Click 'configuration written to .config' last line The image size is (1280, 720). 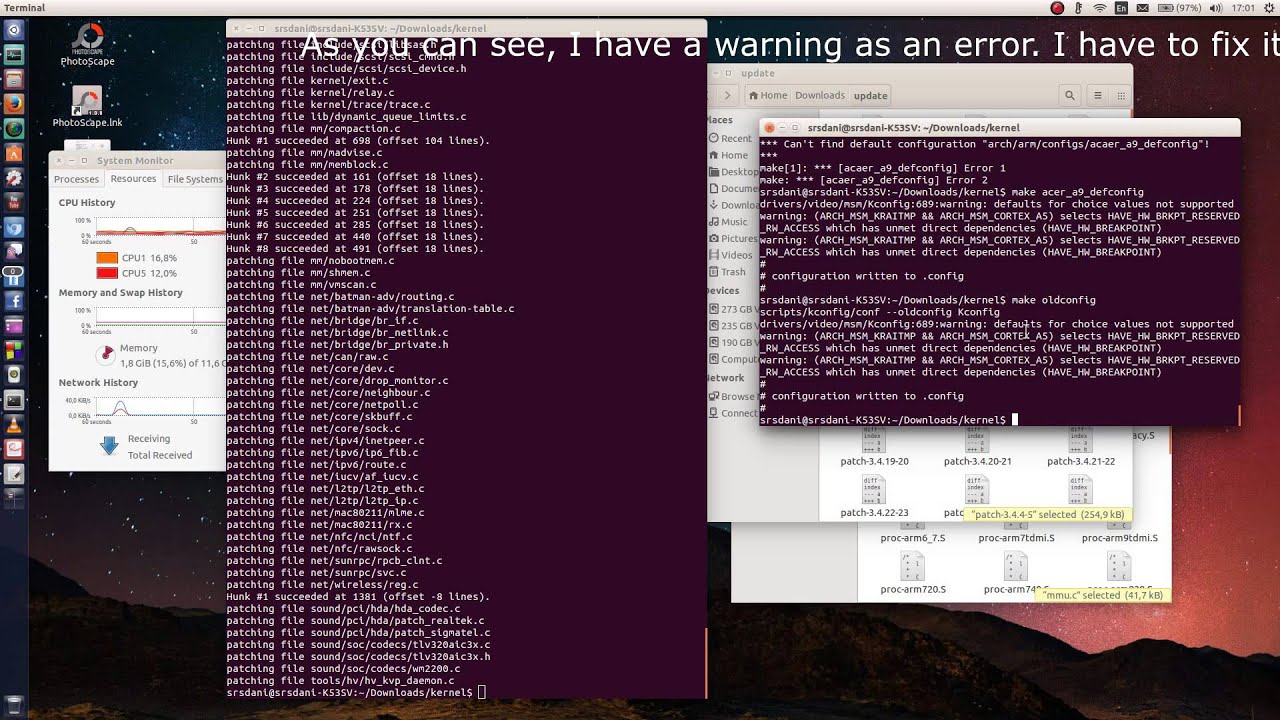pyautogui.click(x=862, y=396)
